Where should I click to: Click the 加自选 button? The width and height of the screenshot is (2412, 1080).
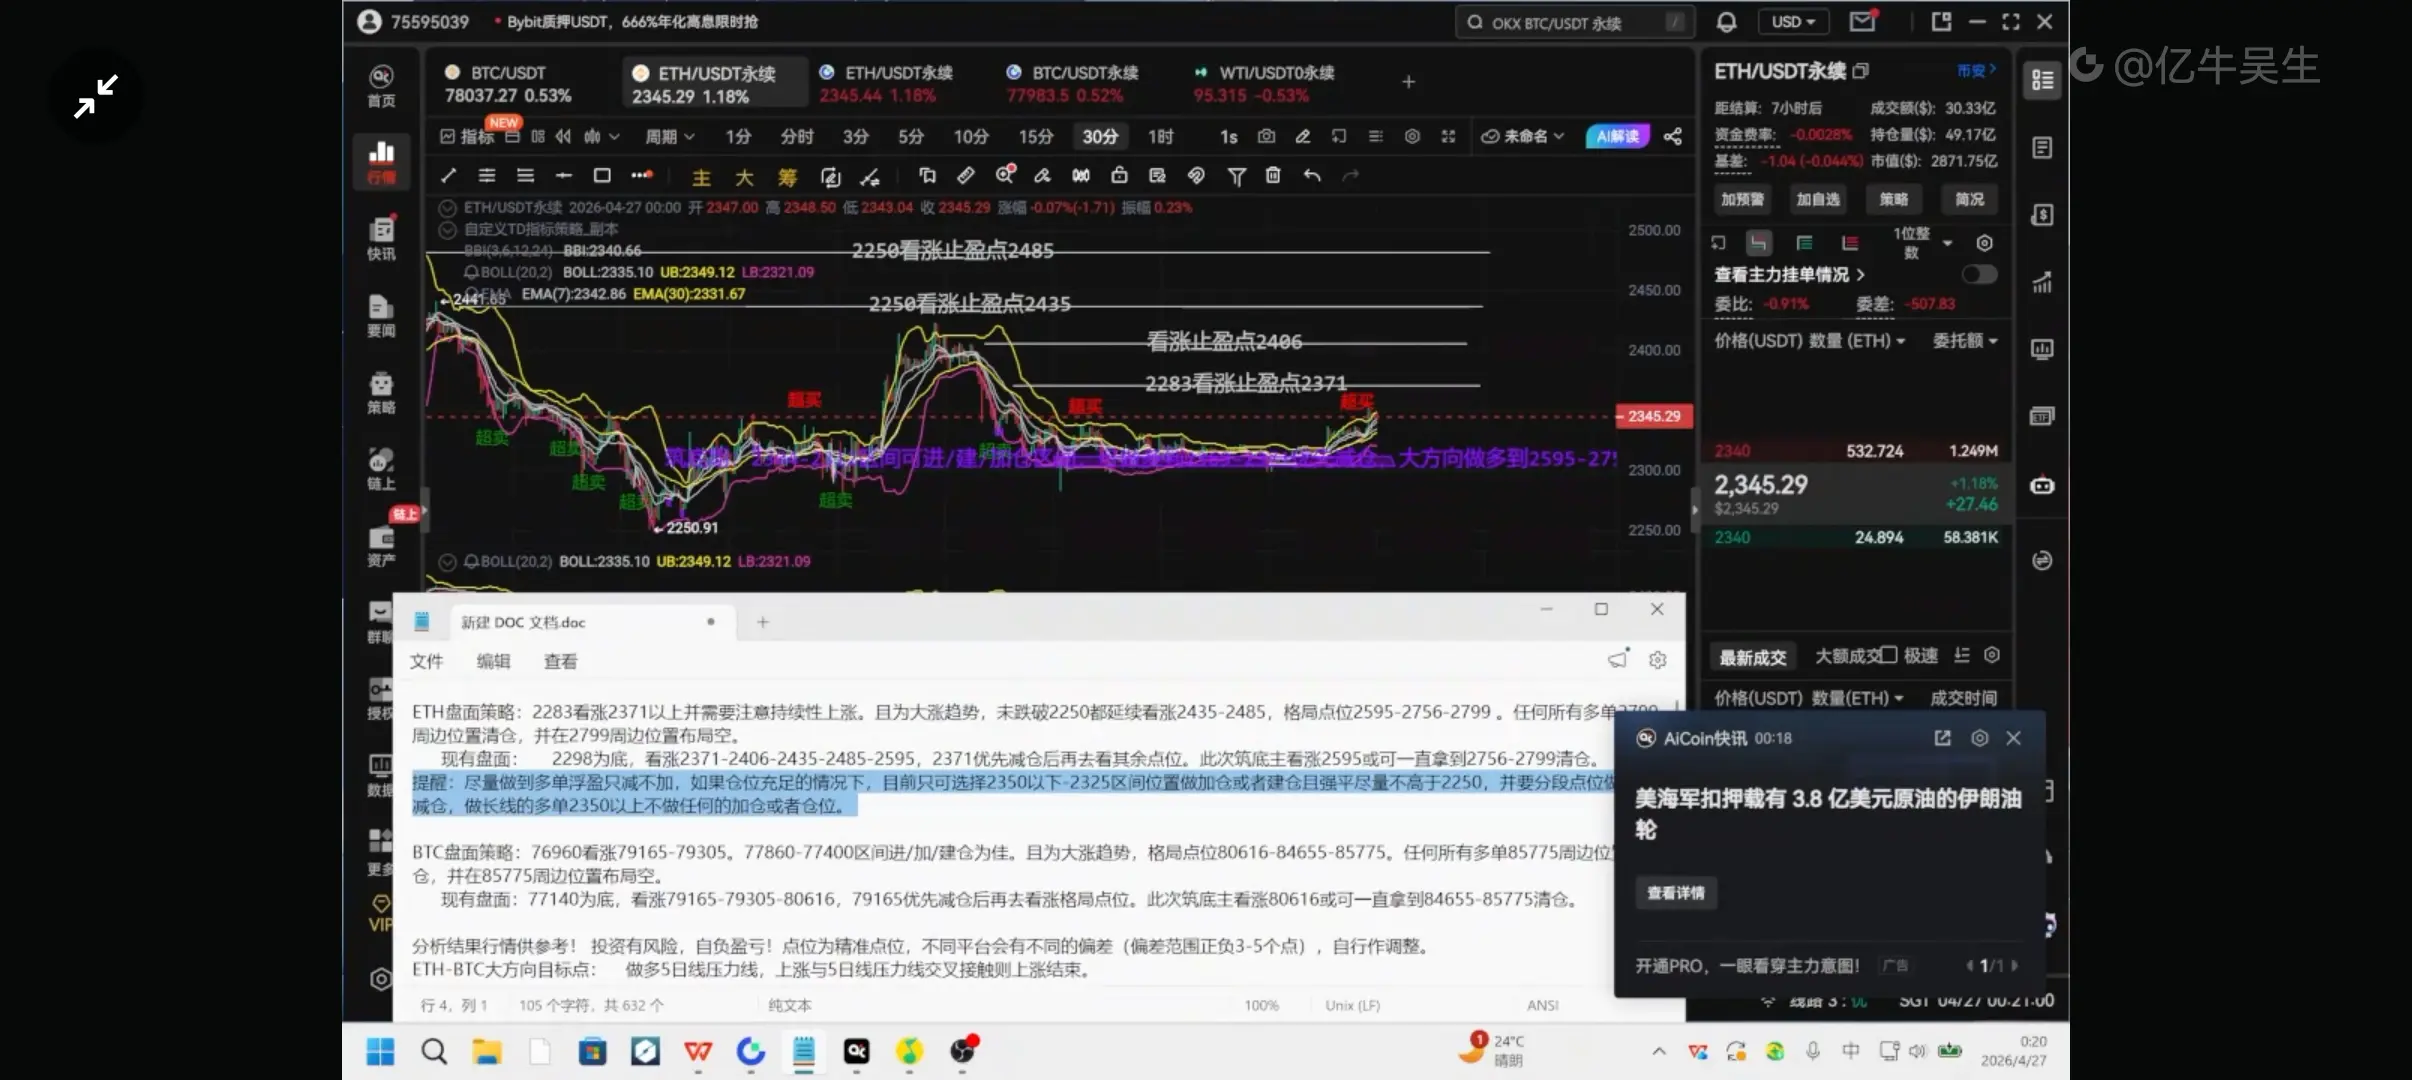tap(1817, 199)
